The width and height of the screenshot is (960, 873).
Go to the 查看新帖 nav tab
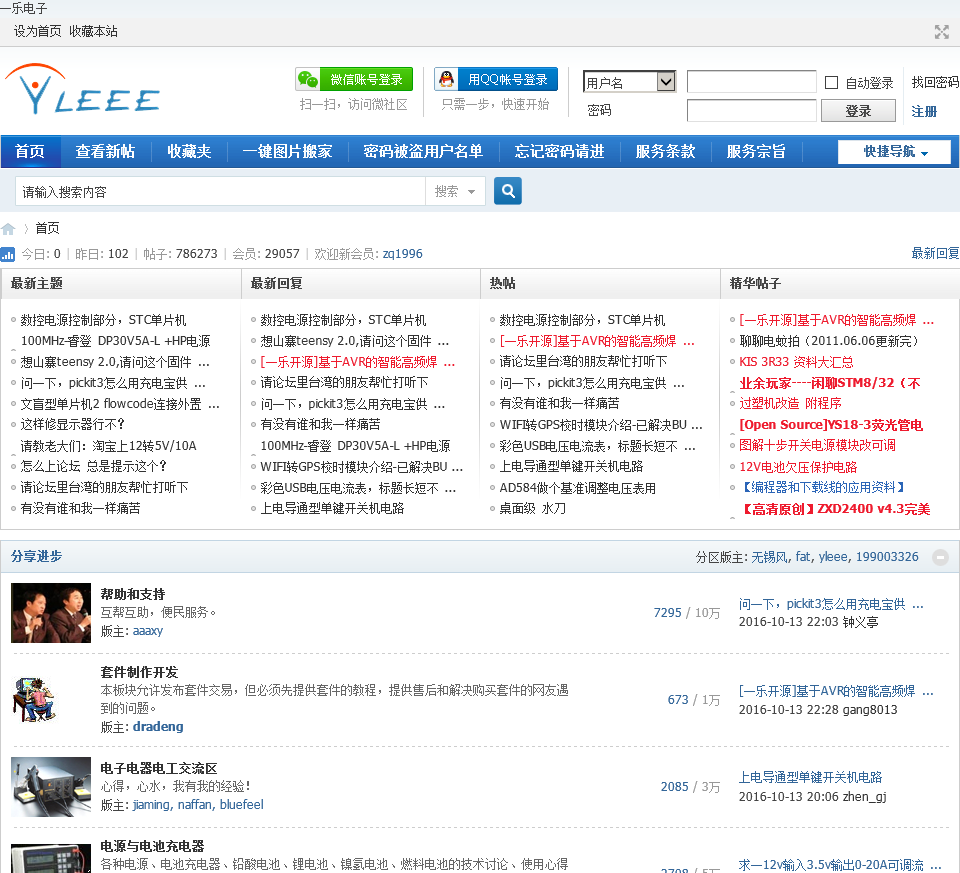tap(105, 152)
